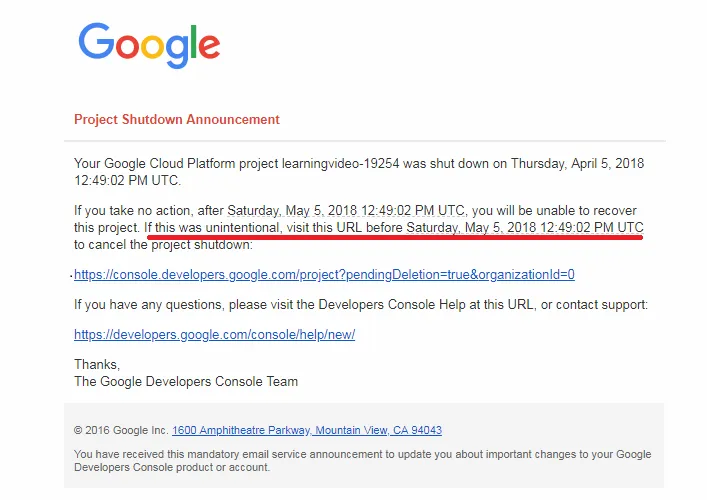Click 'Thursday, April 5, 2018' shutdown date
The width and height of the screenshot is (707, 500).
577,163
